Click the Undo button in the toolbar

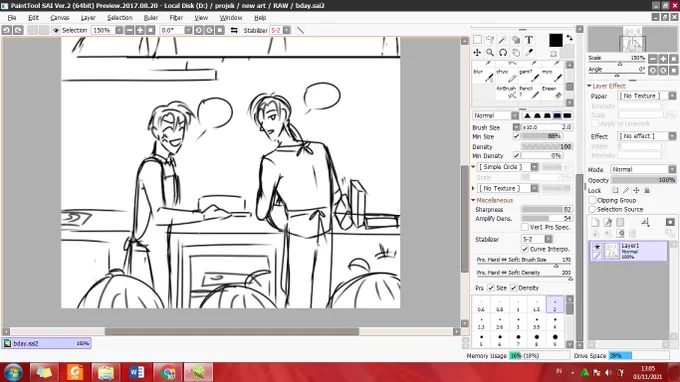7,30
